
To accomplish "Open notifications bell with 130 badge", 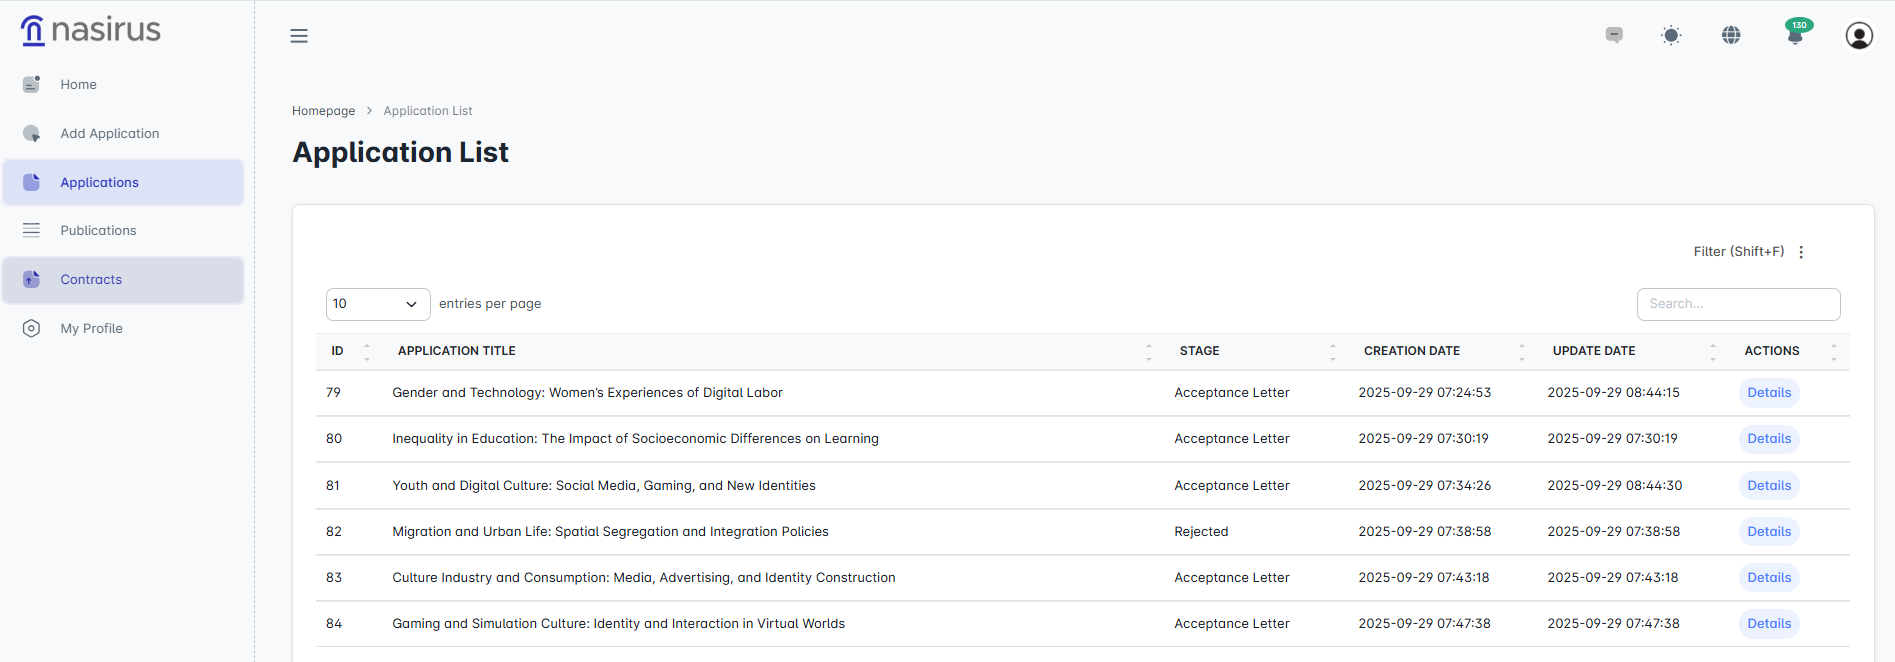I will pyautogui.click(x=1795, y=36).
